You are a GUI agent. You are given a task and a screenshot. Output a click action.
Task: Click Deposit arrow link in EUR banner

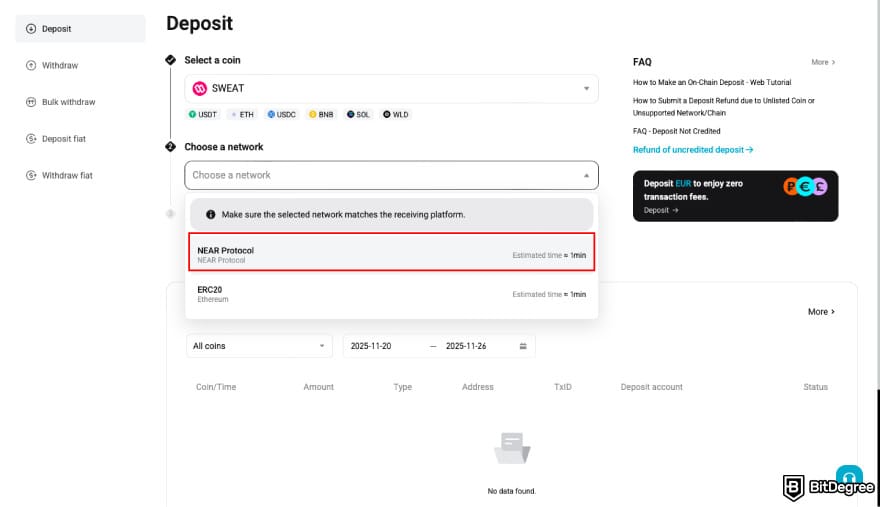(661, 210)
